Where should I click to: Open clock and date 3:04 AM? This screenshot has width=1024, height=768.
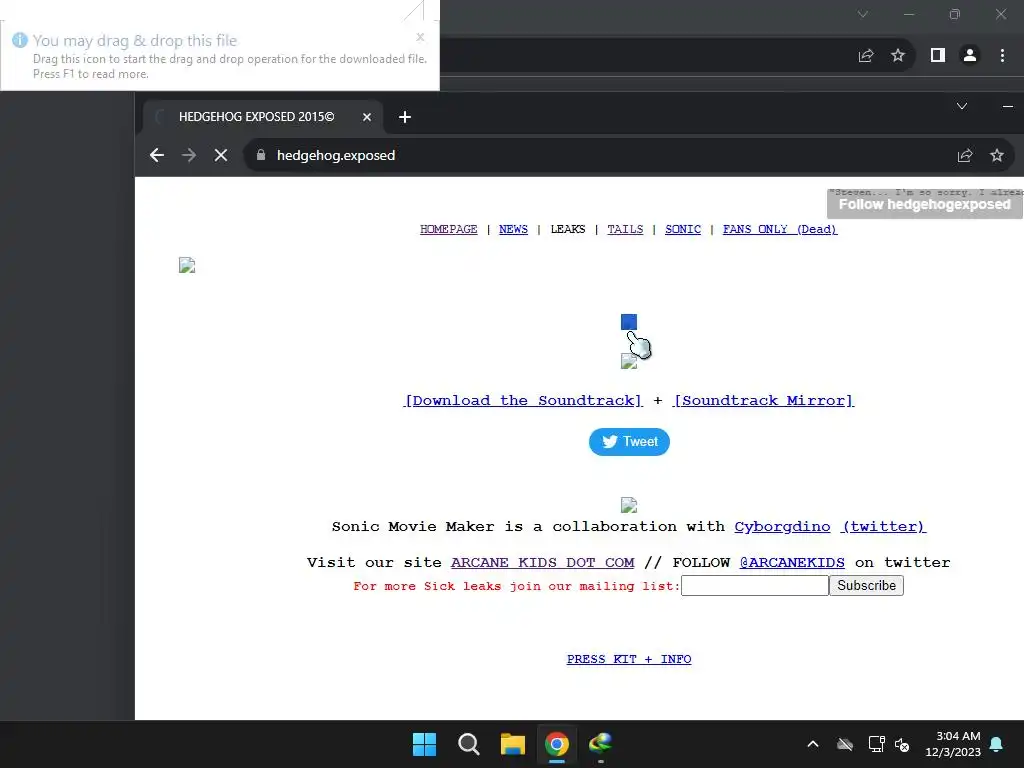[x=953, y=744]
